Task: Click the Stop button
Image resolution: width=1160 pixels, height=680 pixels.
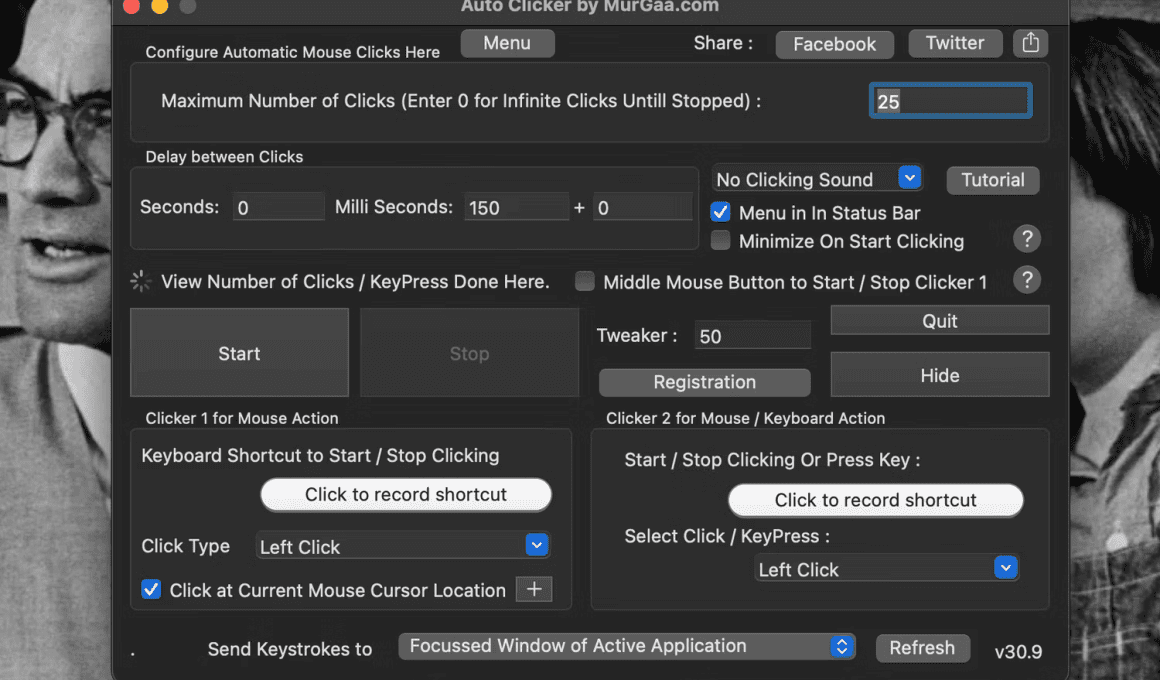Action: 469,353
